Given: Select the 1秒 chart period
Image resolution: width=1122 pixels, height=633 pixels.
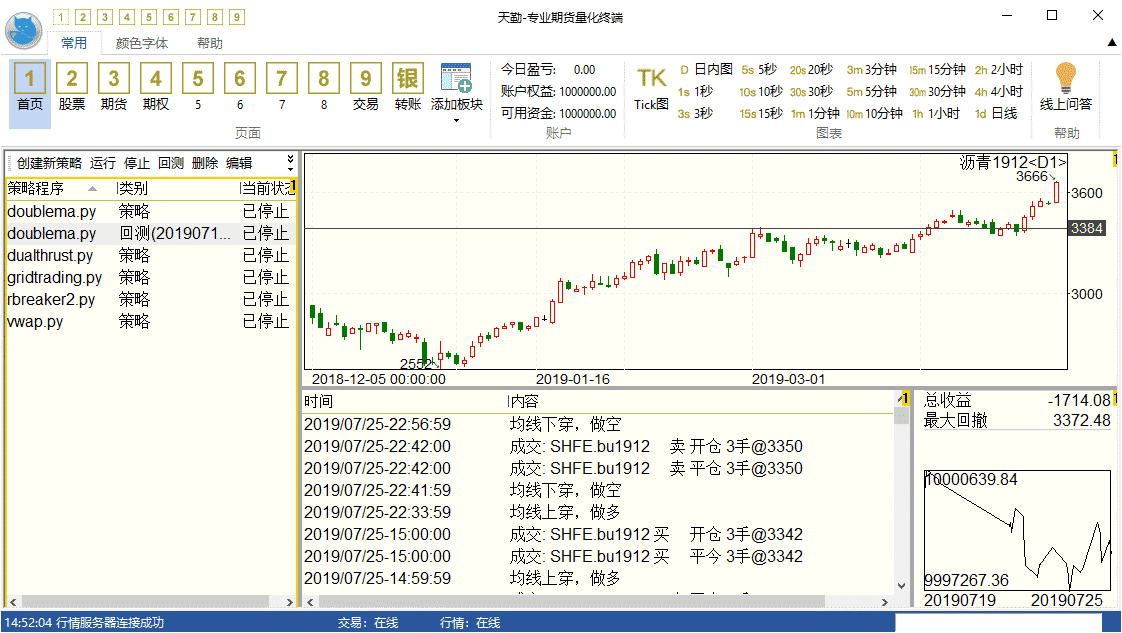Looking at the screenshot, I should pos(696,92).
